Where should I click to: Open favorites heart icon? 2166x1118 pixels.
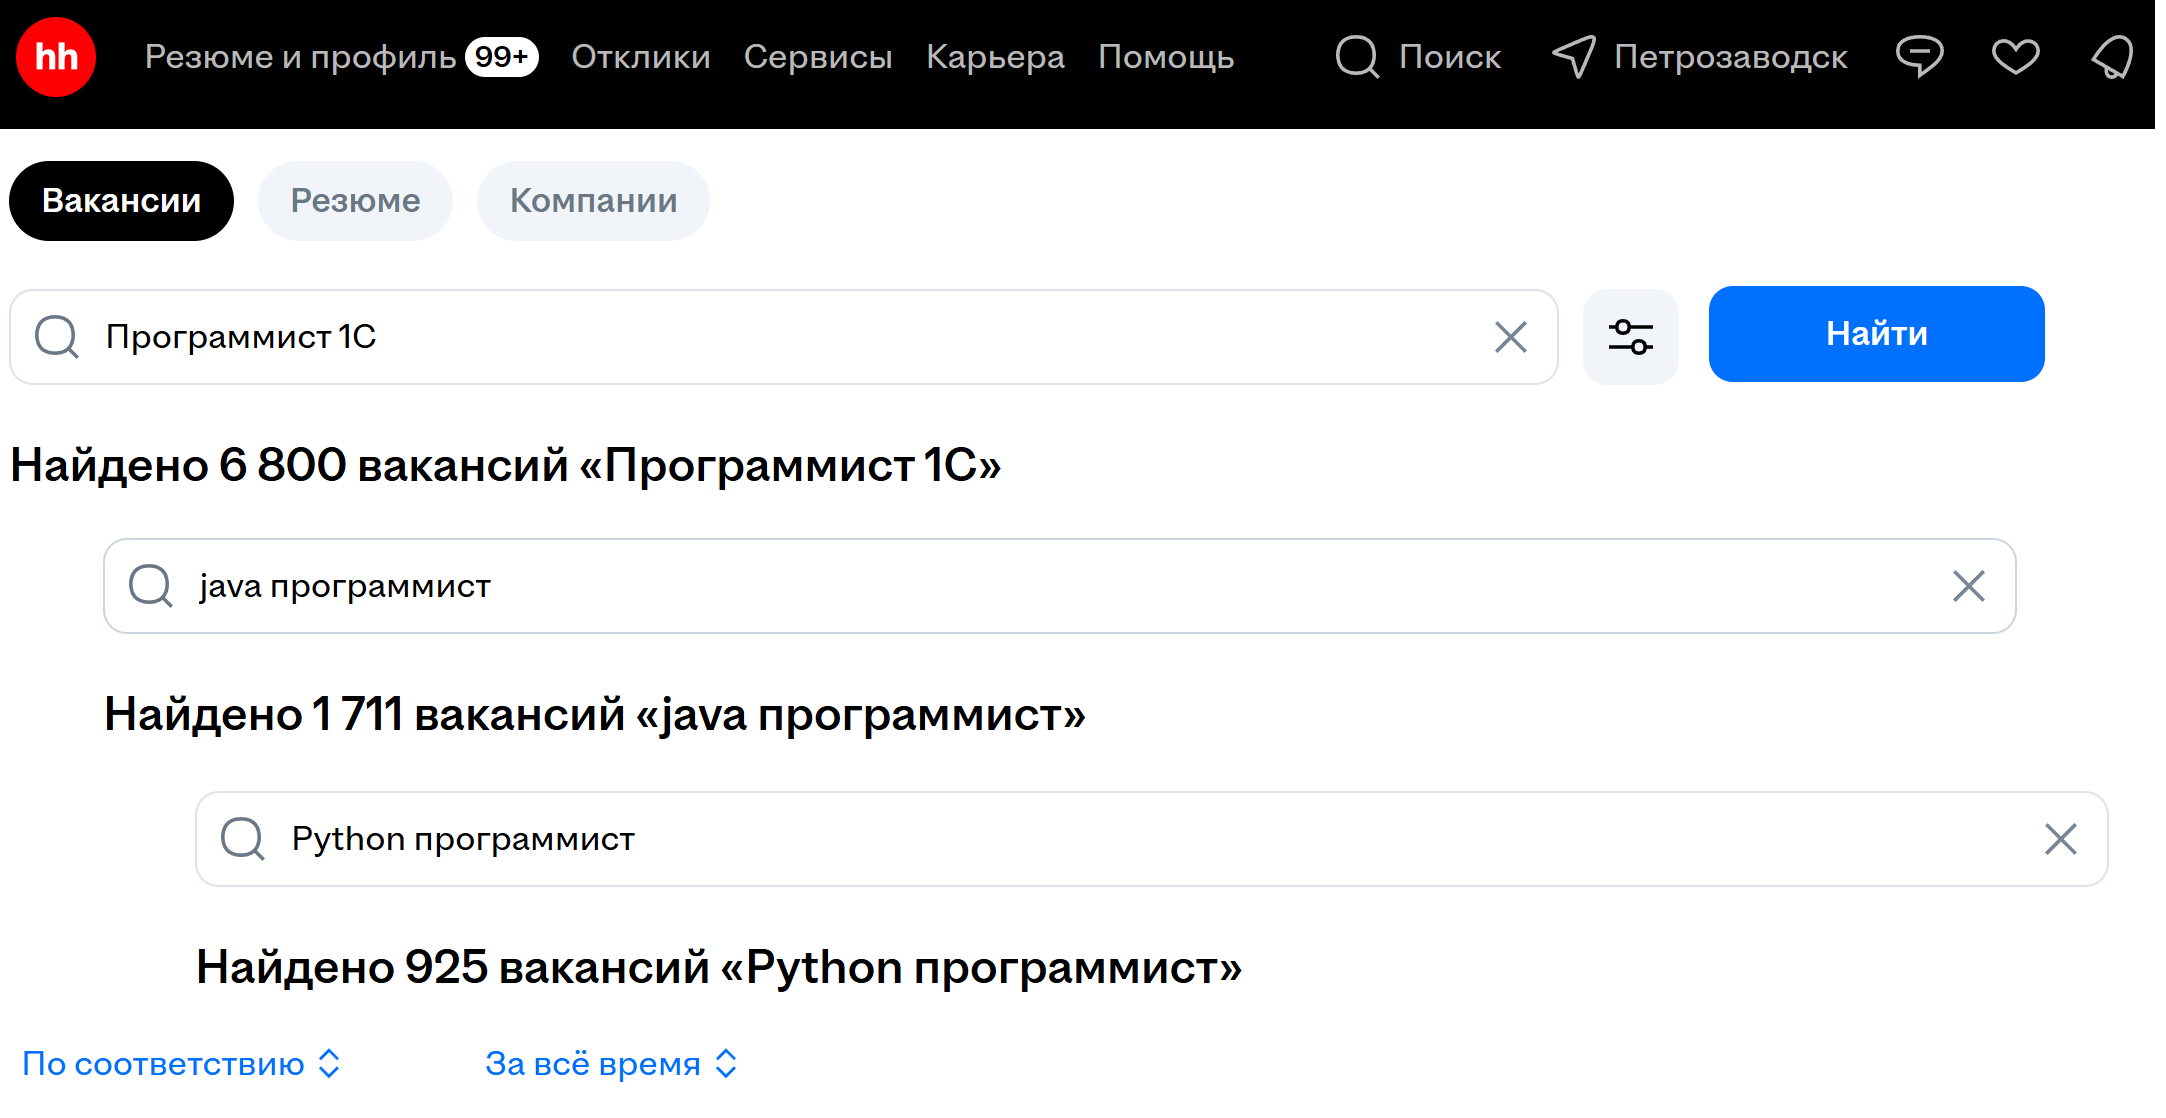[x=2014, y=57]
